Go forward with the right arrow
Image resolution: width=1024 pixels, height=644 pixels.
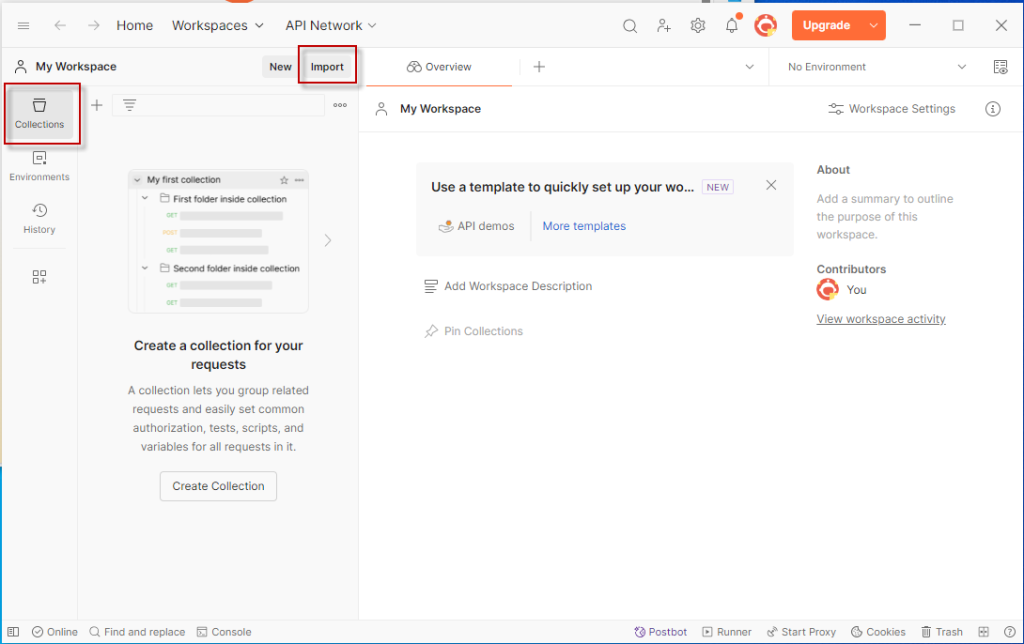point(94,25)
